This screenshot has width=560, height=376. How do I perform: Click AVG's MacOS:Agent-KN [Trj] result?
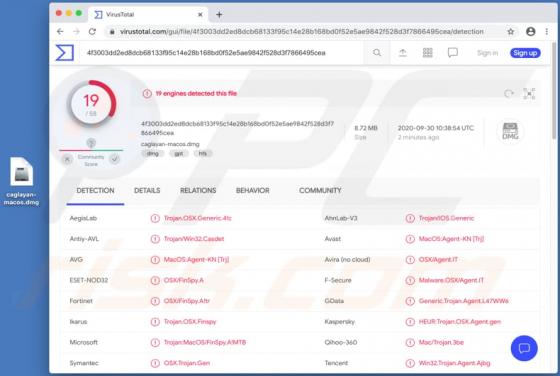point(196,260)
